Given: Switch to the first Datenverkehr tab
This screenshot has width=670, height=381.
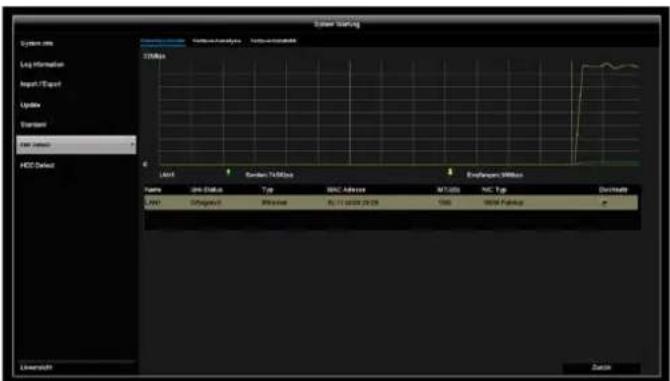Looking at the screenshot, I should pos(163,41).
